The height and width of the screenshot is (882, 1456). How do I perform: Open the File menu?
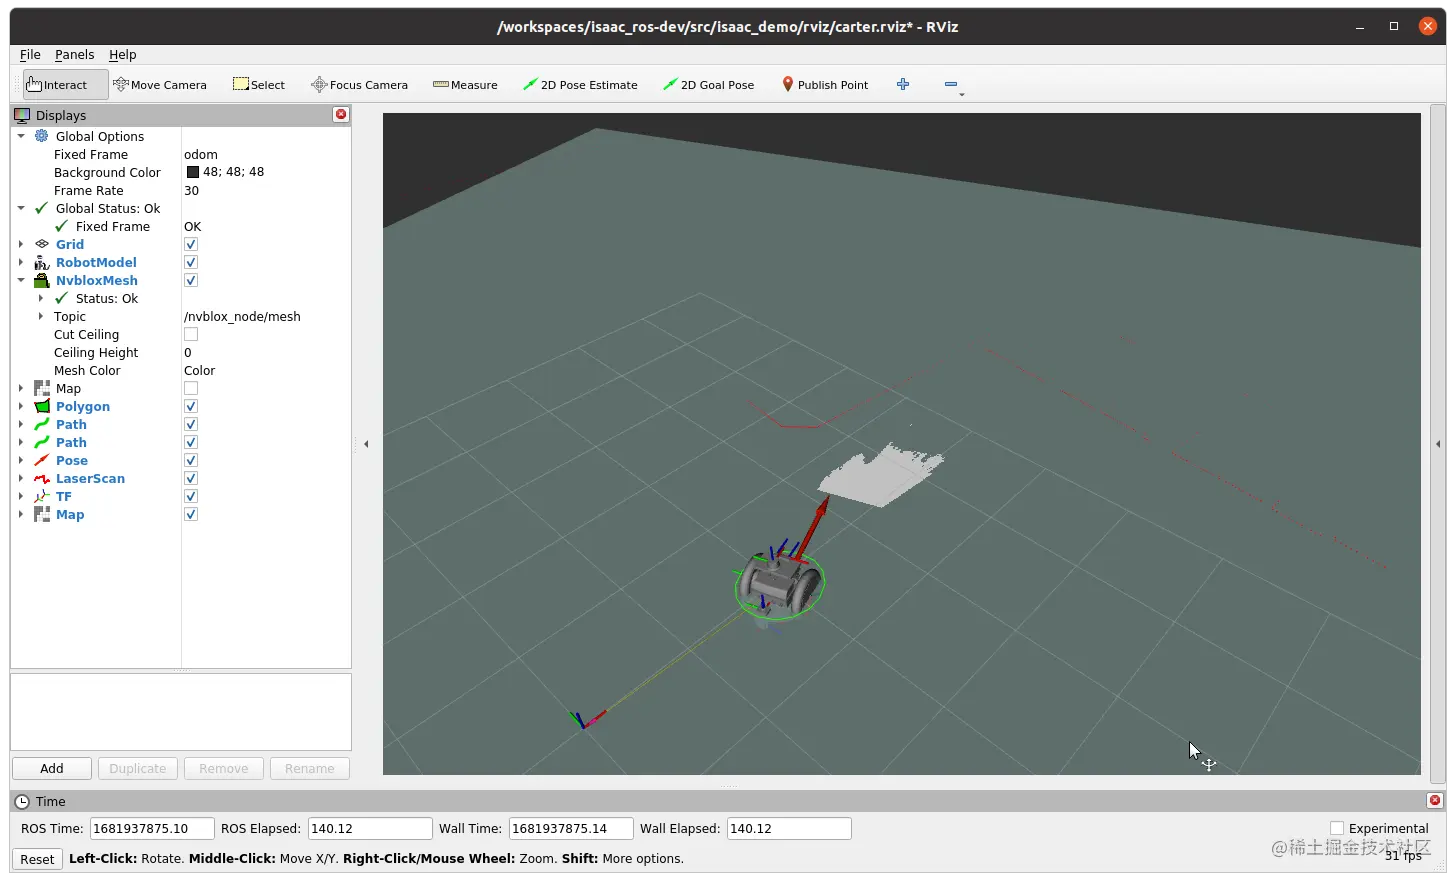tap(29, 54)
